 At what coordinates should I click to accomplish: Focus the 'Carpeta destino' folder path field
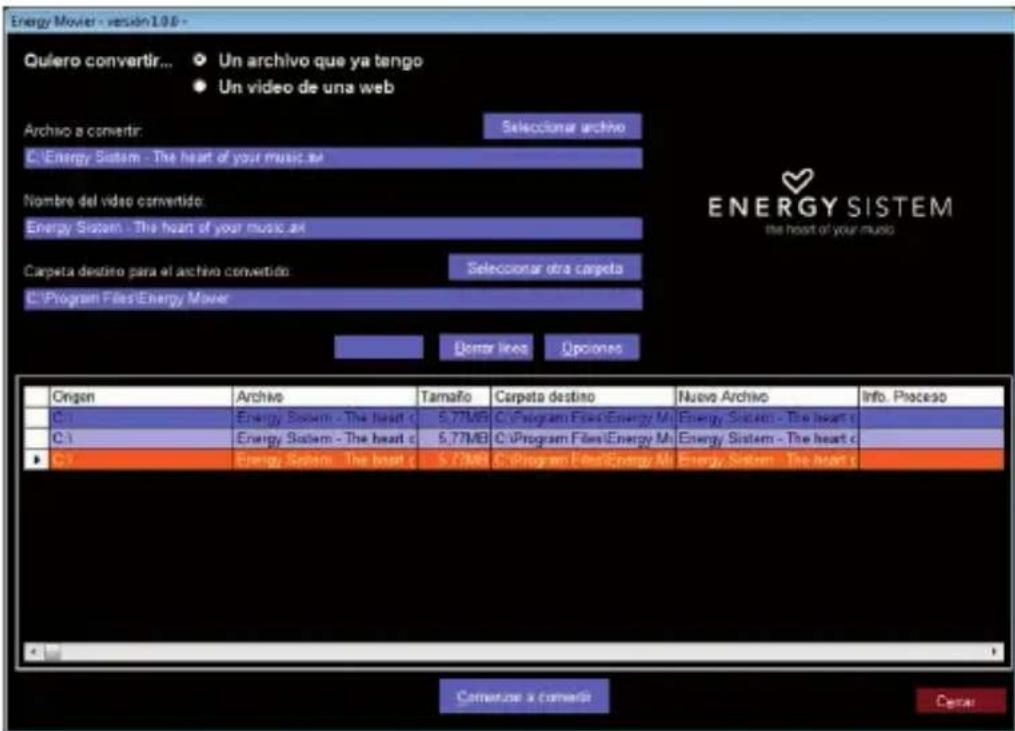tap(333, 298)
